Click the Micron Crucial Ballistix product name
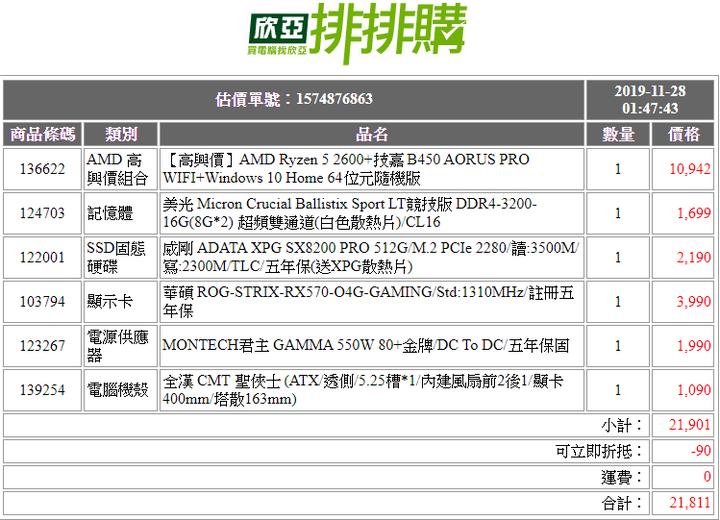Screen dimensions: 720x520 click(x=350, y=213)
